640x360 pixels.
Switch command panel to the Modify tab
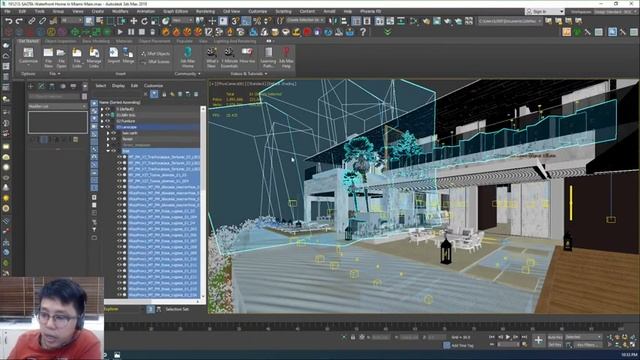coord(41,86)
